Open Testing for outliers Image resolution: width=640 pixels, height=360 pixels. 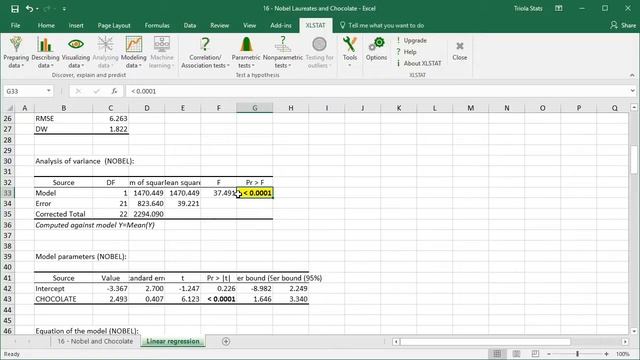pos(319,52)
